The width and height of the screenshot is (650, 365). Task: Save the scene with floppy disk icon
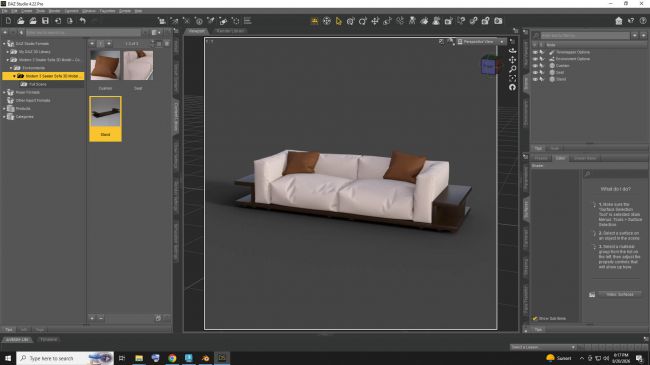click(45, 21)
